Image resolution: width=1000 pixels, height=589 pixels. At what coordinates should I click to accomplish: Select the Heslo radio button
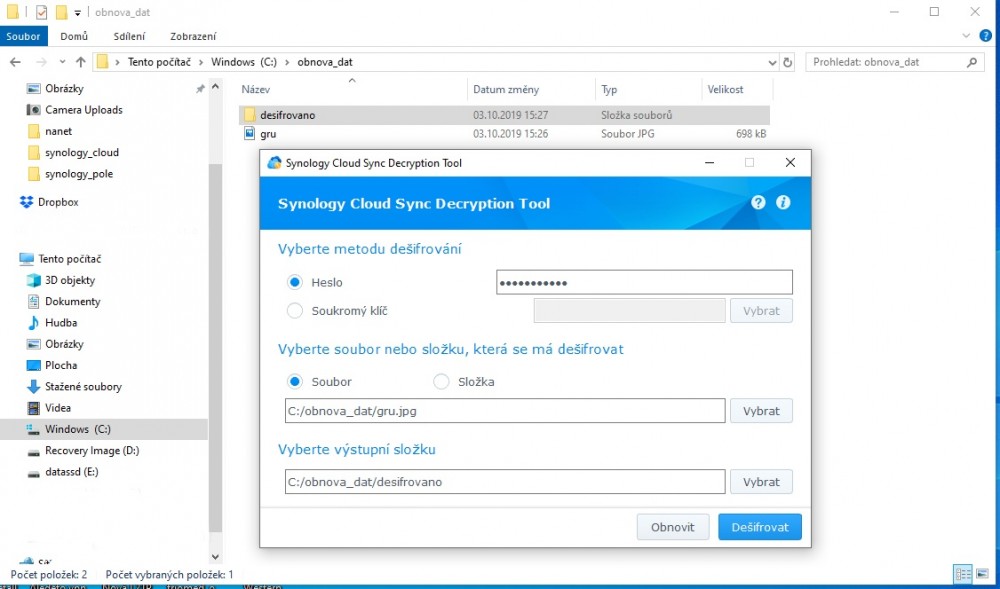(x=295, y=283)
